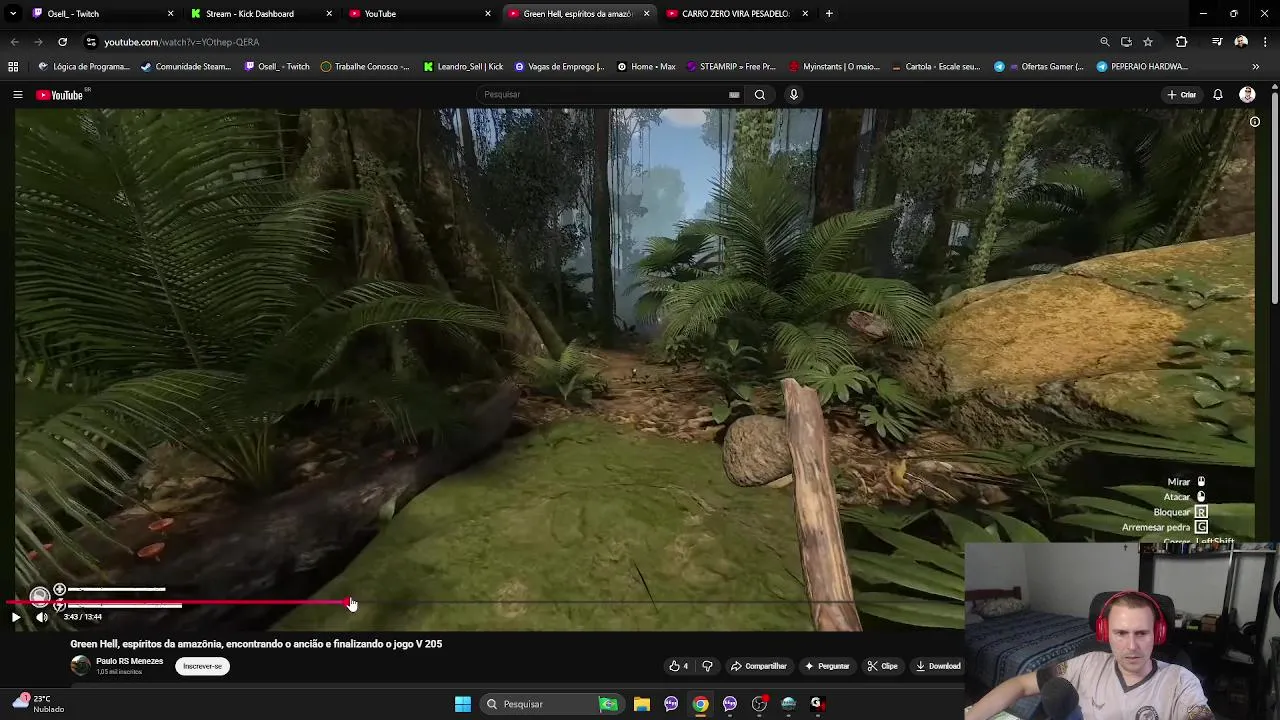Image resolution: width=1280 pixels, height=720 pixels.
Task: Open Vagas de Emprego bookmark
Action: click(x=559, y=67)
